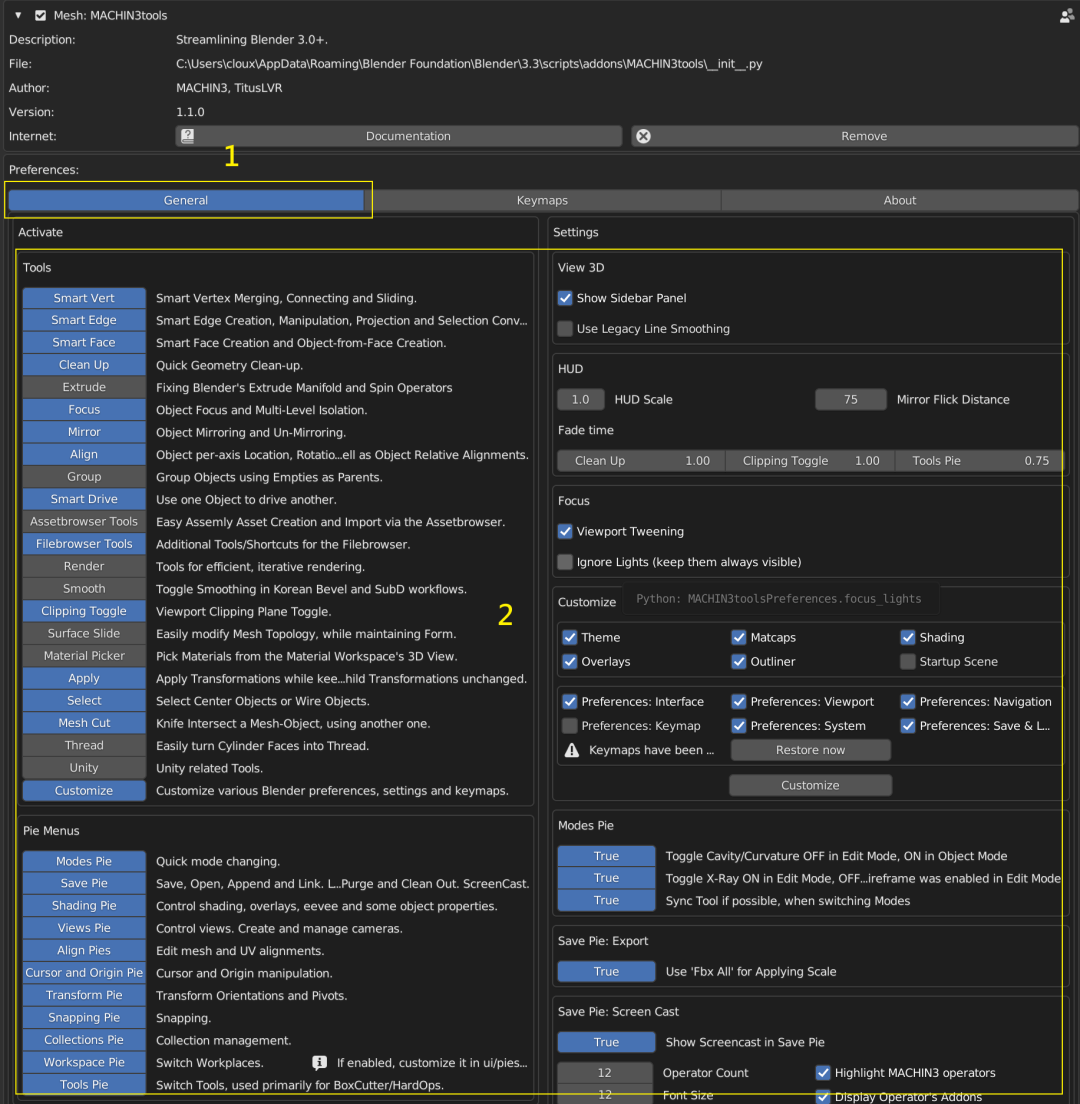Screen dimensions: 1080x1104
Task: Uncheck Show Sidebar Panel
Action: [565, 298]
